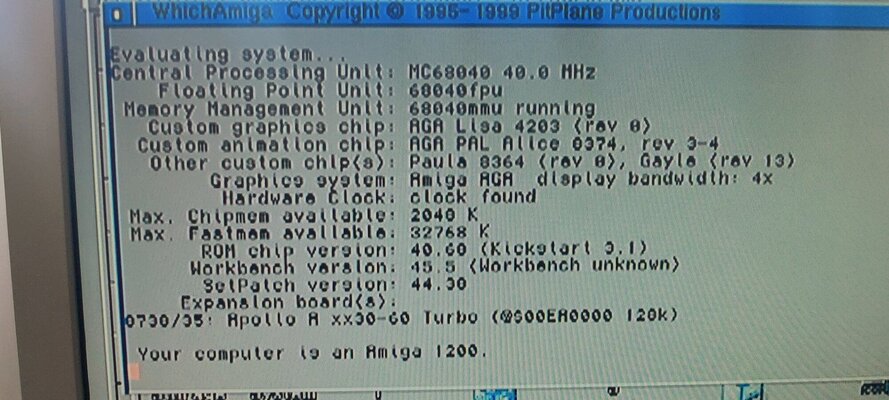This screenshot has height=400, width=889.
Task: Click the 'Gayle (rev 13)' text
Action: (717, 162)
